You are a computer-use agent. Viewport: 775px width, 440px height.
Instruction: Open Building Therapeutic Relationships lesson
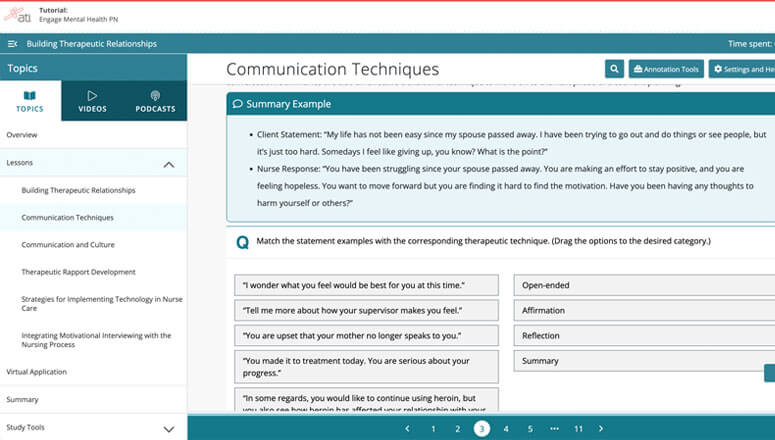[x=78, y=190]
